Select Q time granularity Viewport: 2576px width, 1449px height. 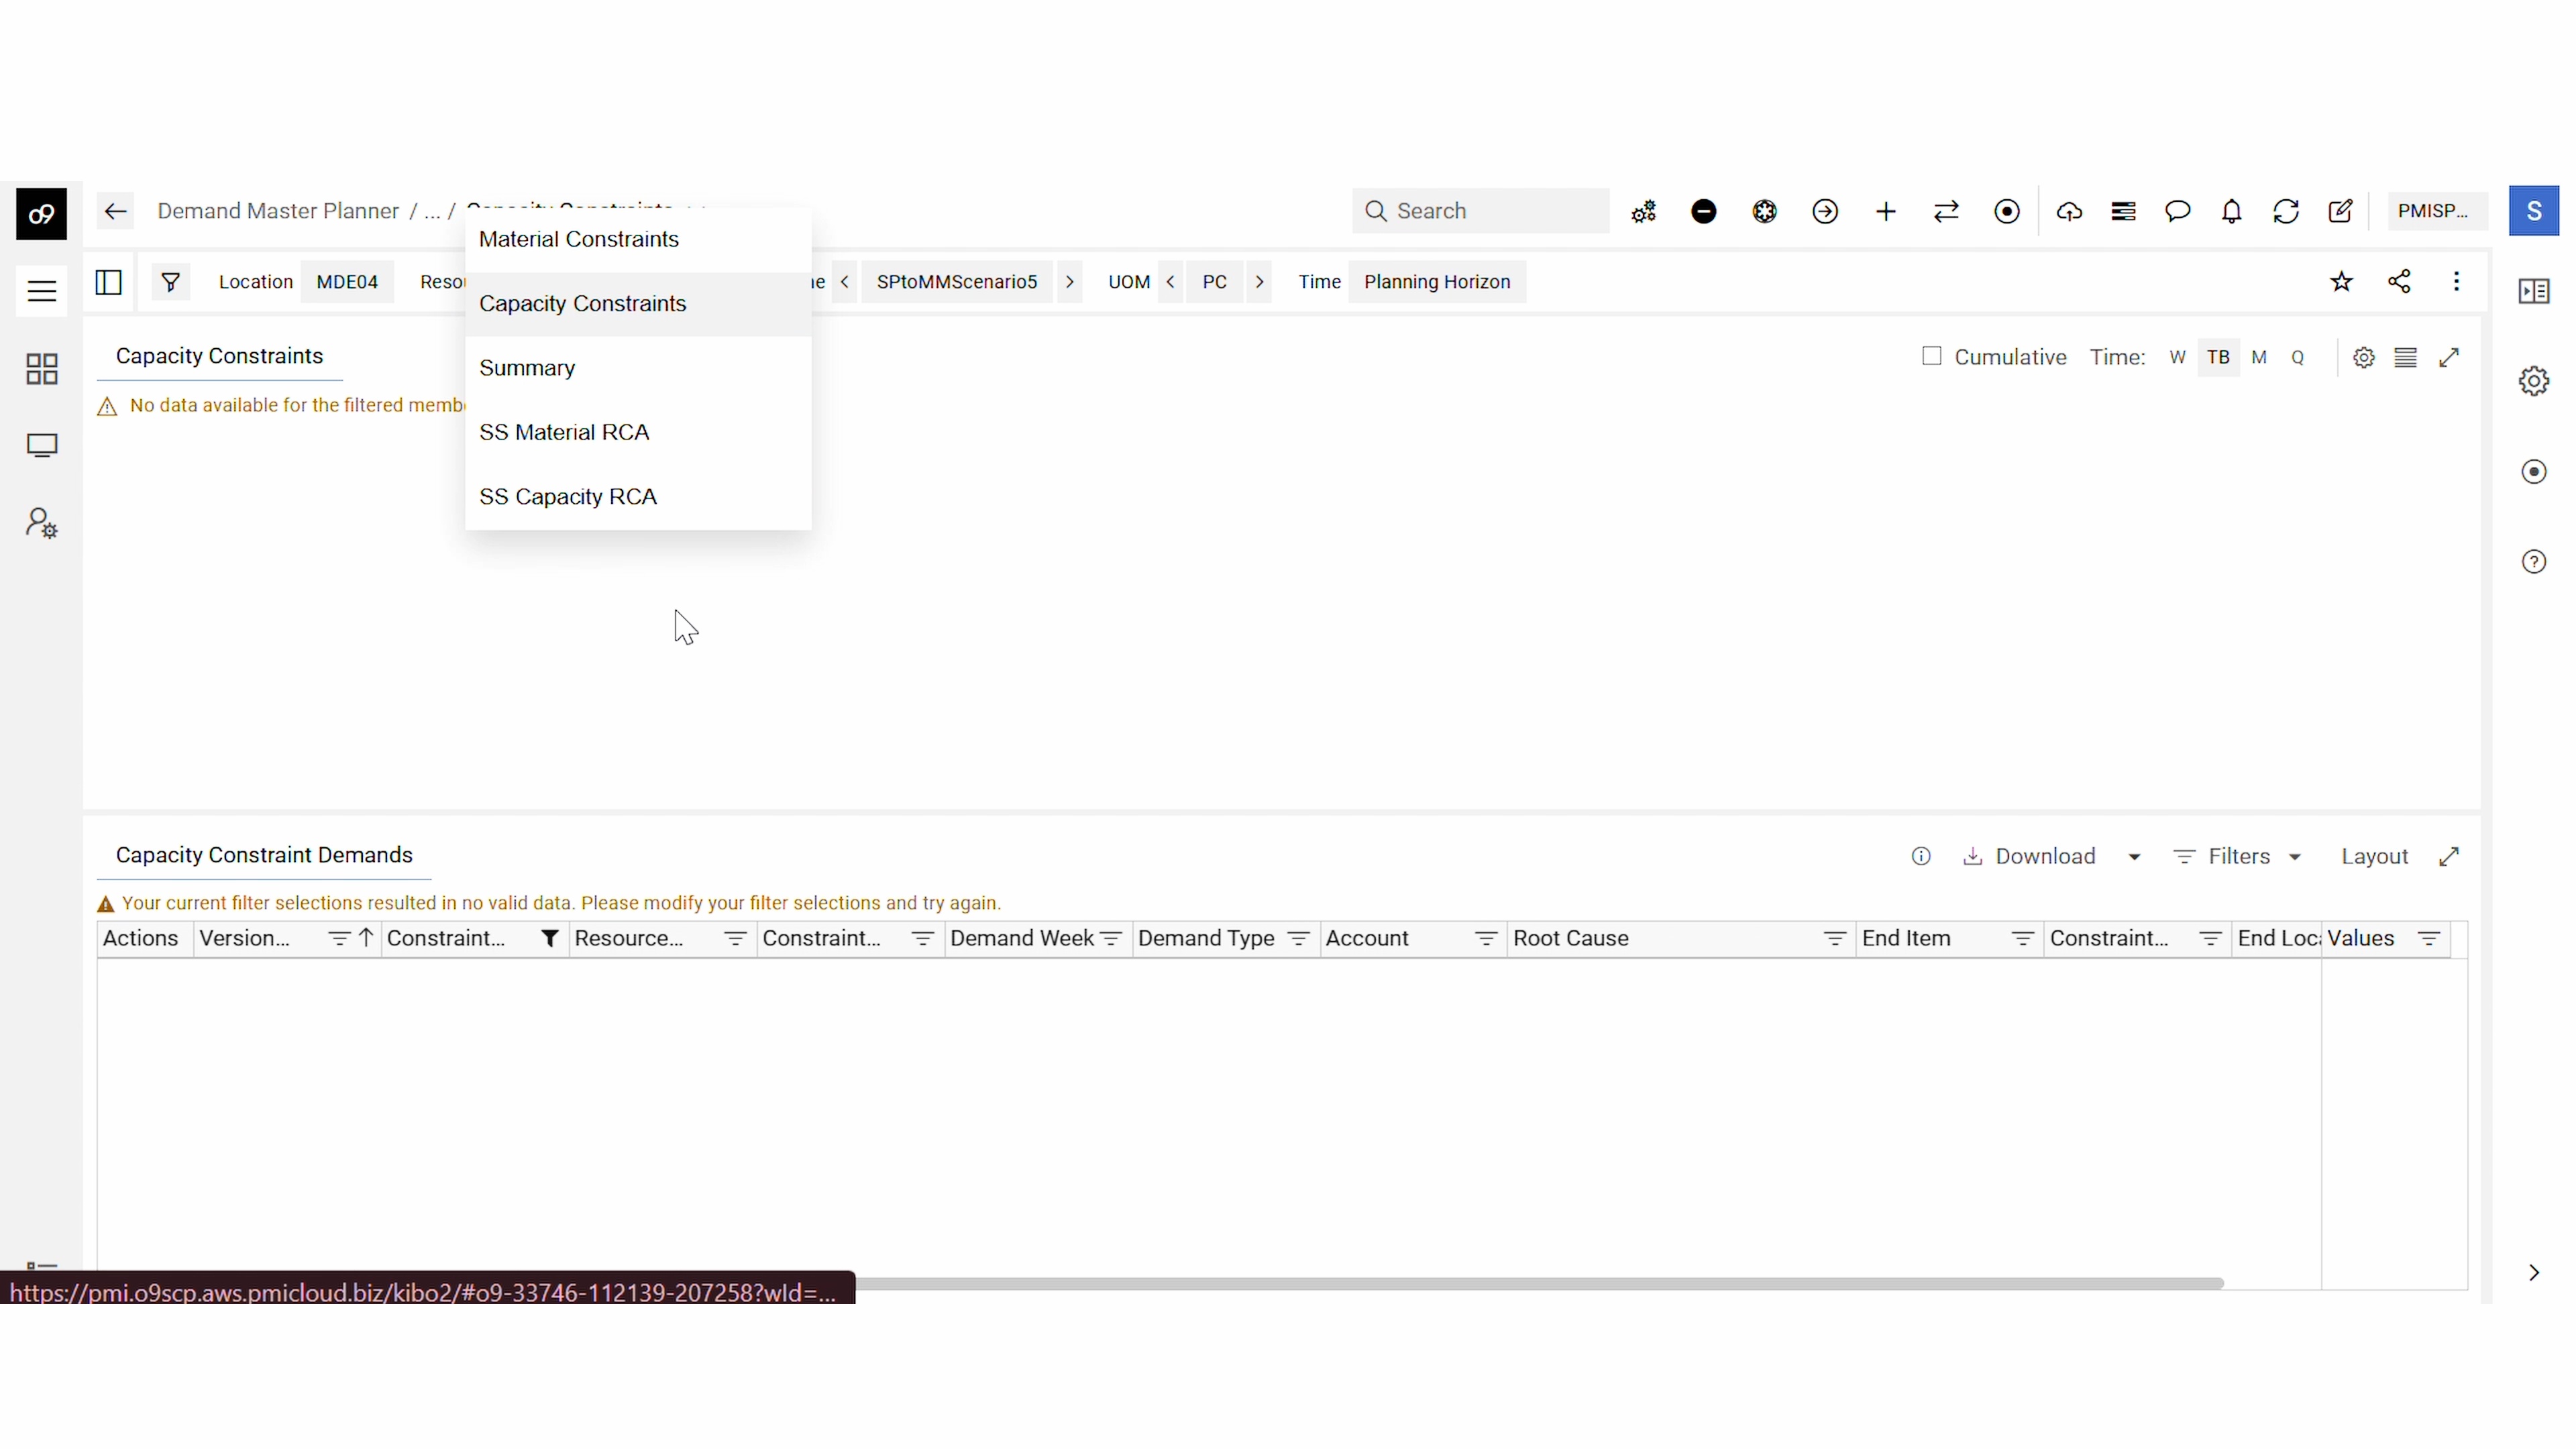tap(2297, 357)
